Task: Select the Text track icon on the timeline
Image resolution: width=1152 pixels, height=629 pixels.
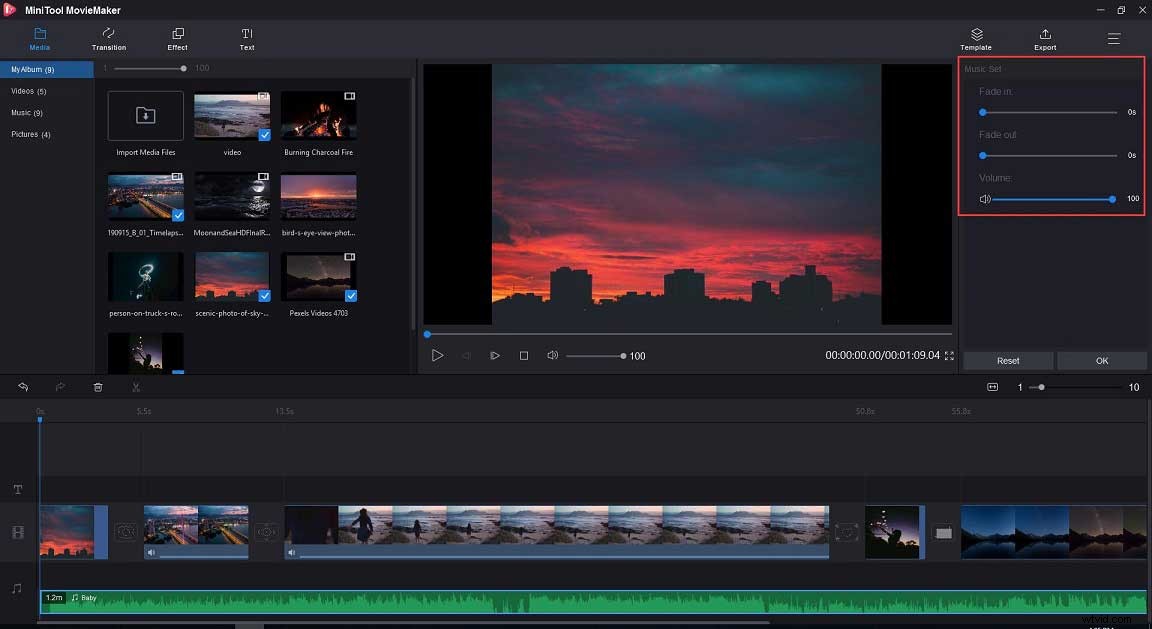Action: 17,489
